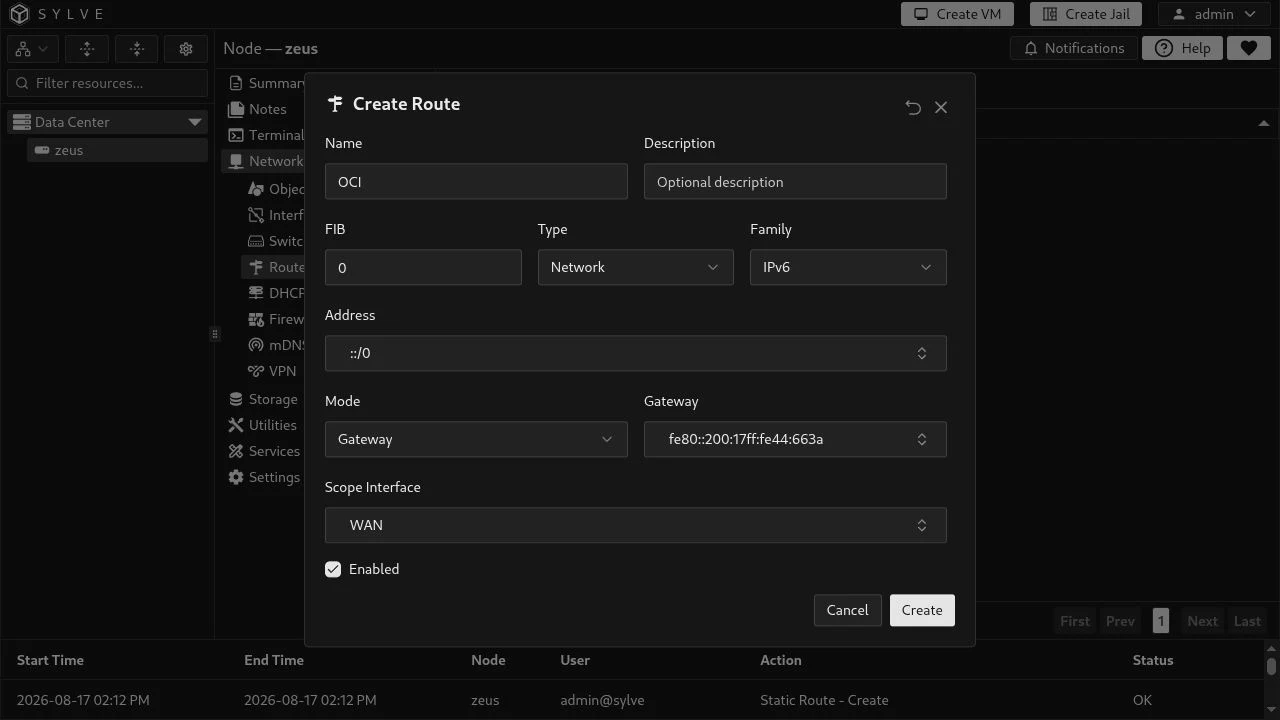
Task: Click the Status column header
Action: [1153, 660]
